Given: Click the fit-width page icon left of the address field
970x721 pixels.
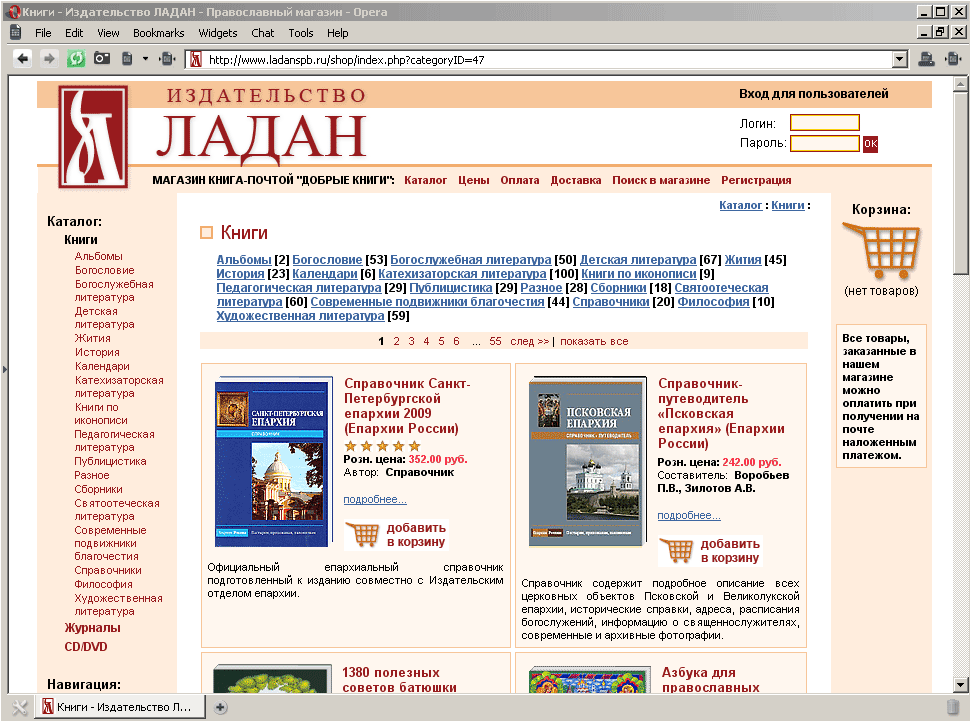Looking at the screenshot, I should point(167,59).
